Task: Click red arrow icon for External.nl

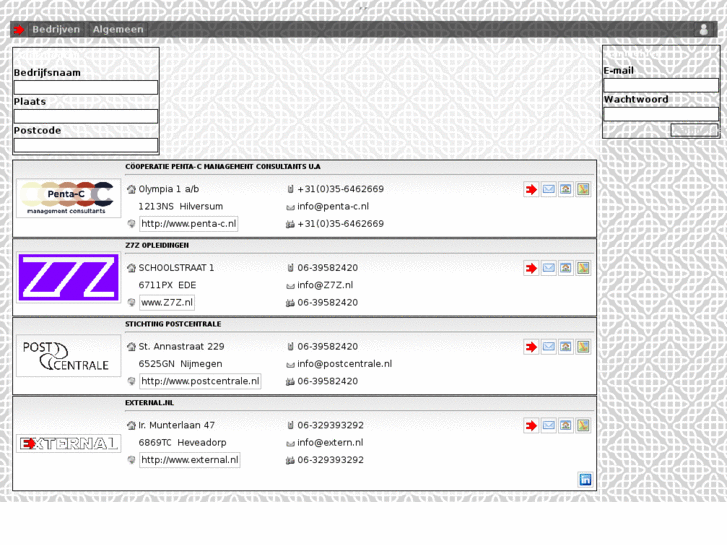Action: pyautogui.click(x=531, y=426)
